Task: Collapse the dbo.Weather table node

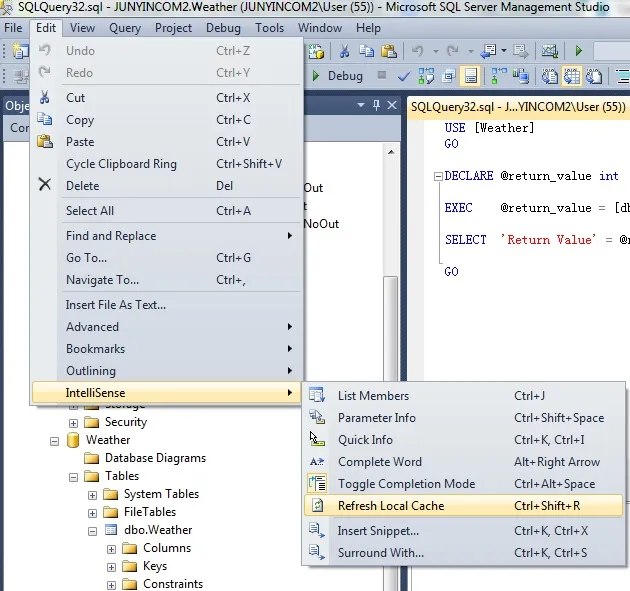Action: point(92,531)
